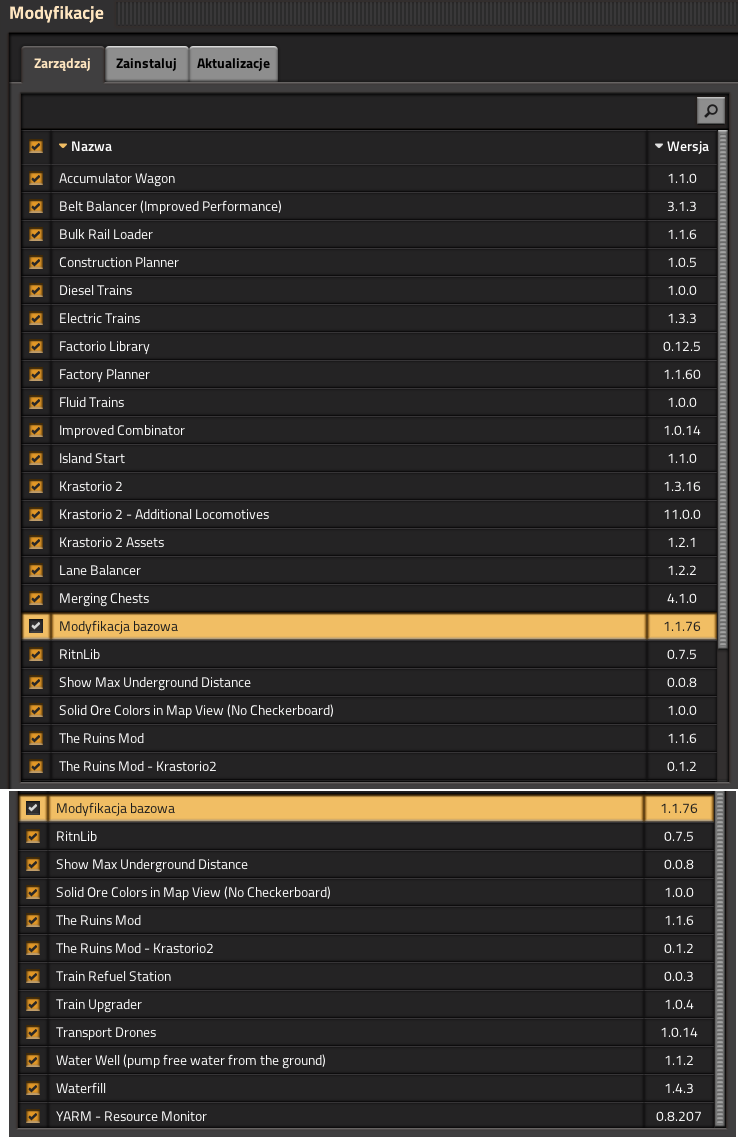Toggle the select-all checkbox in the header

click(36, 146)
